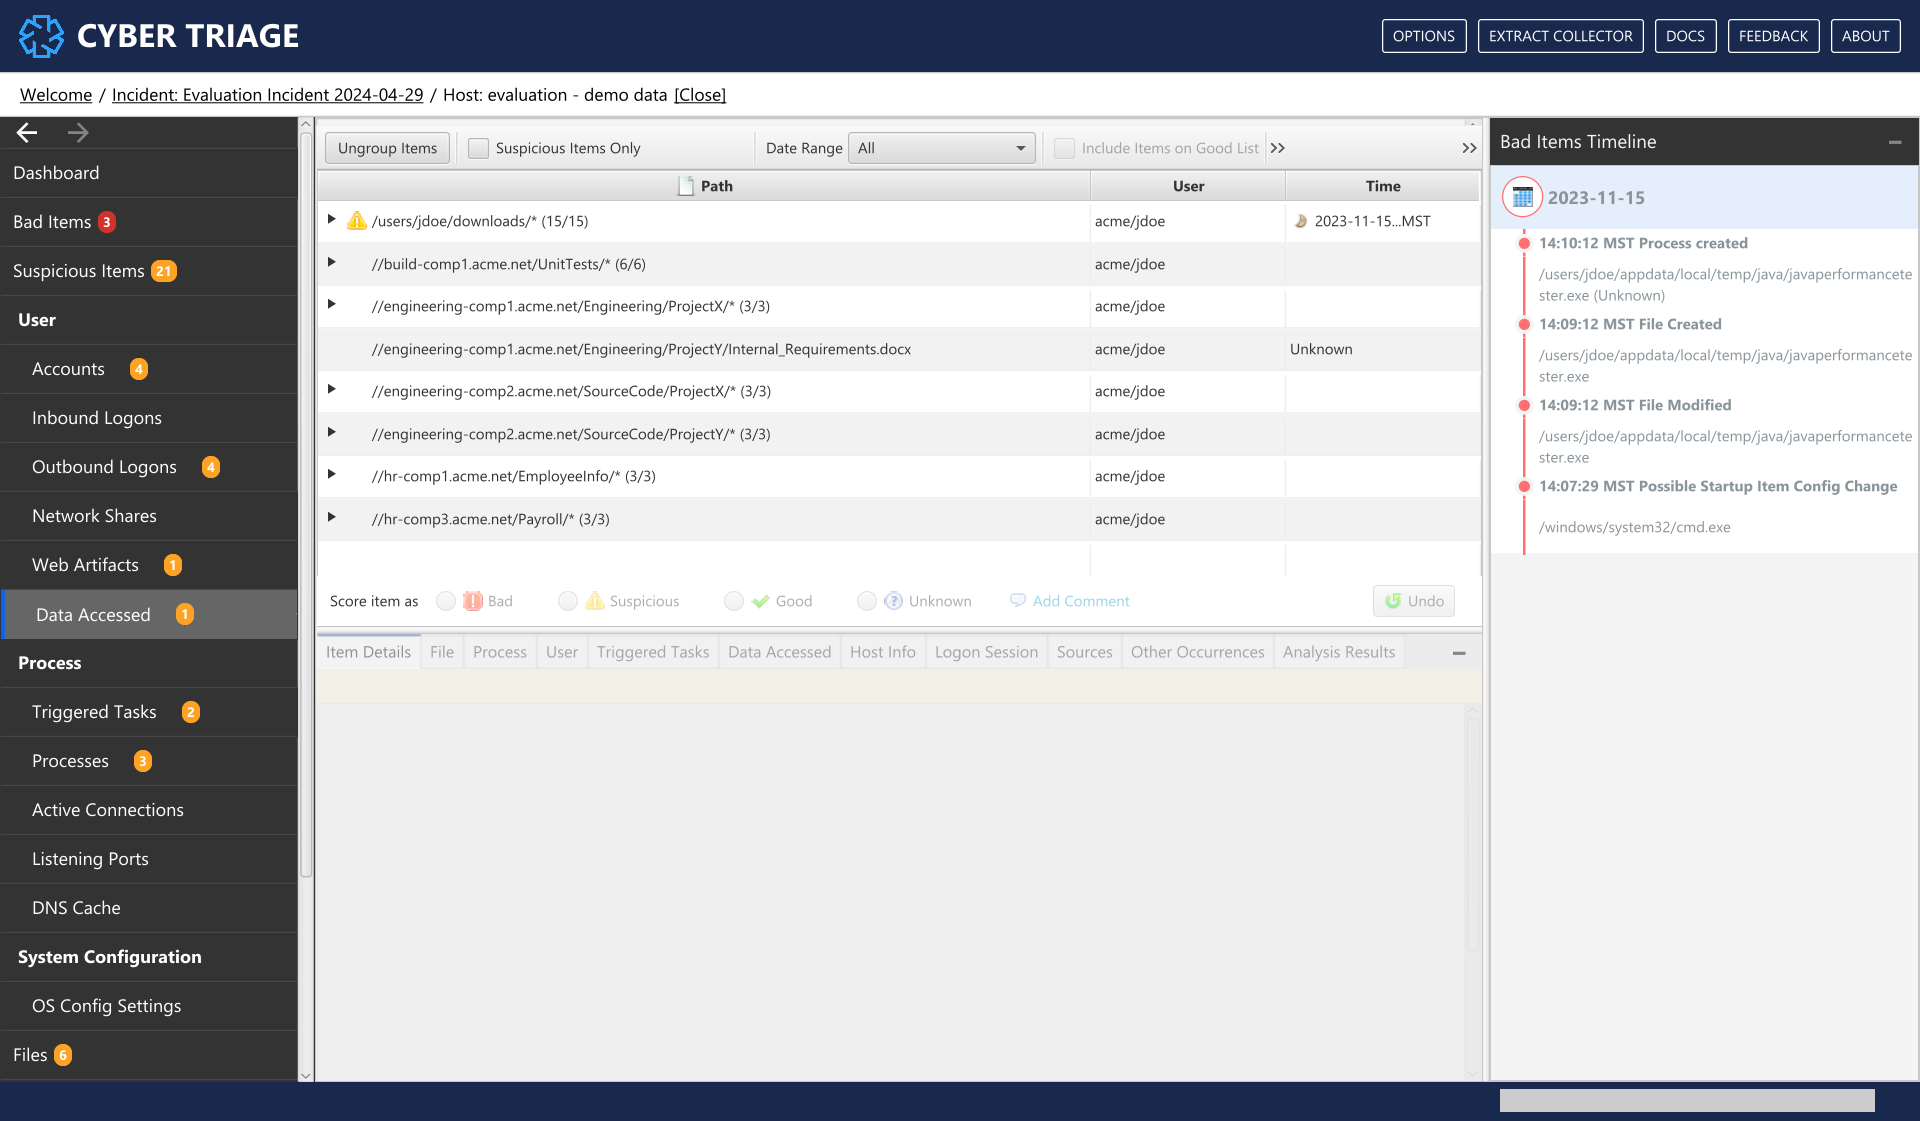Open the Incident: Evaluation Incident breadcrumb link

267,95
